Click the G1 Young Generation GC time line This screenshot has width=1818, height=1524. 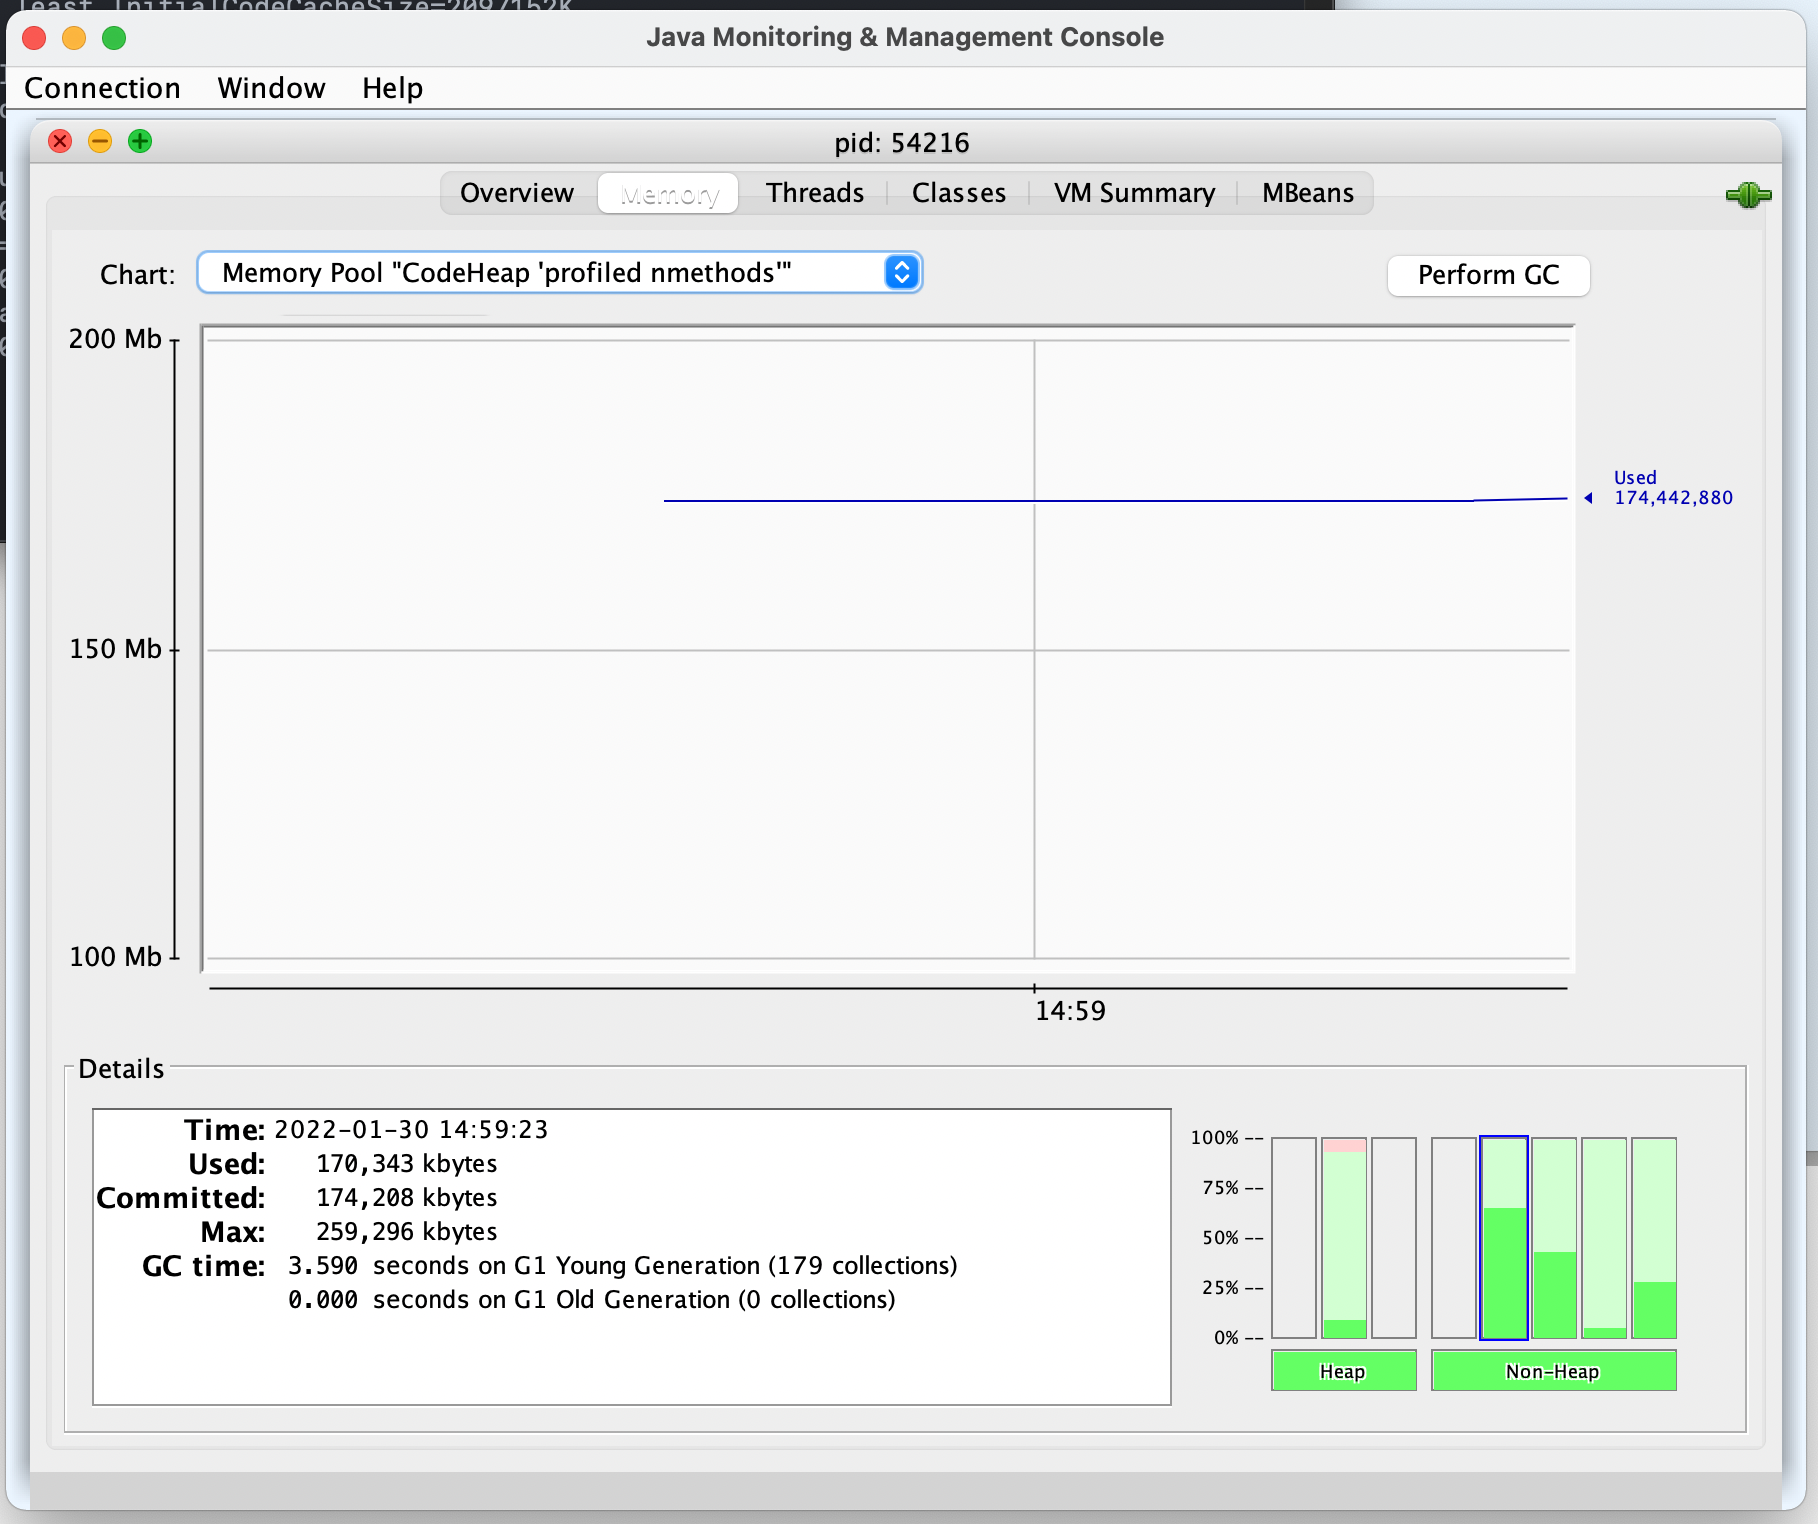pyautogui.click(x=623, y=1266)
